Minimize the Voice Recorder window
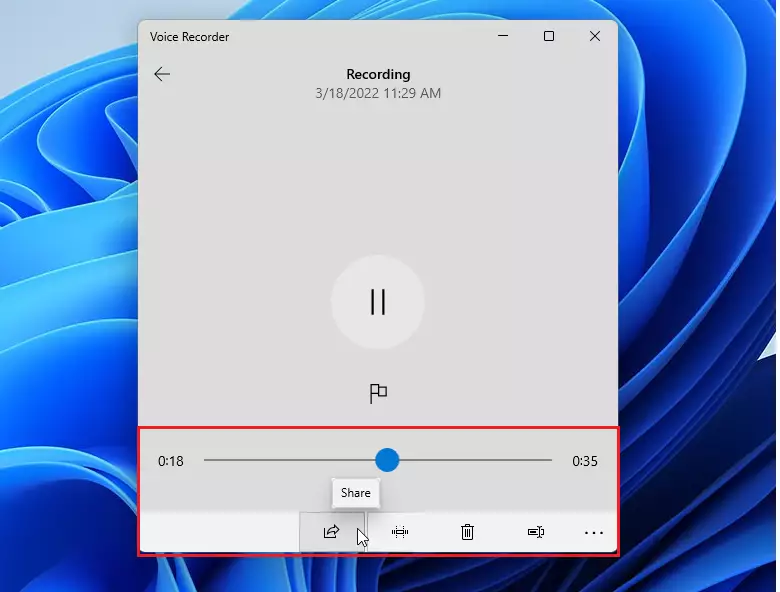The width and height of the screenshot is (780, 592). pyautogui.click(x=503, y=36)
